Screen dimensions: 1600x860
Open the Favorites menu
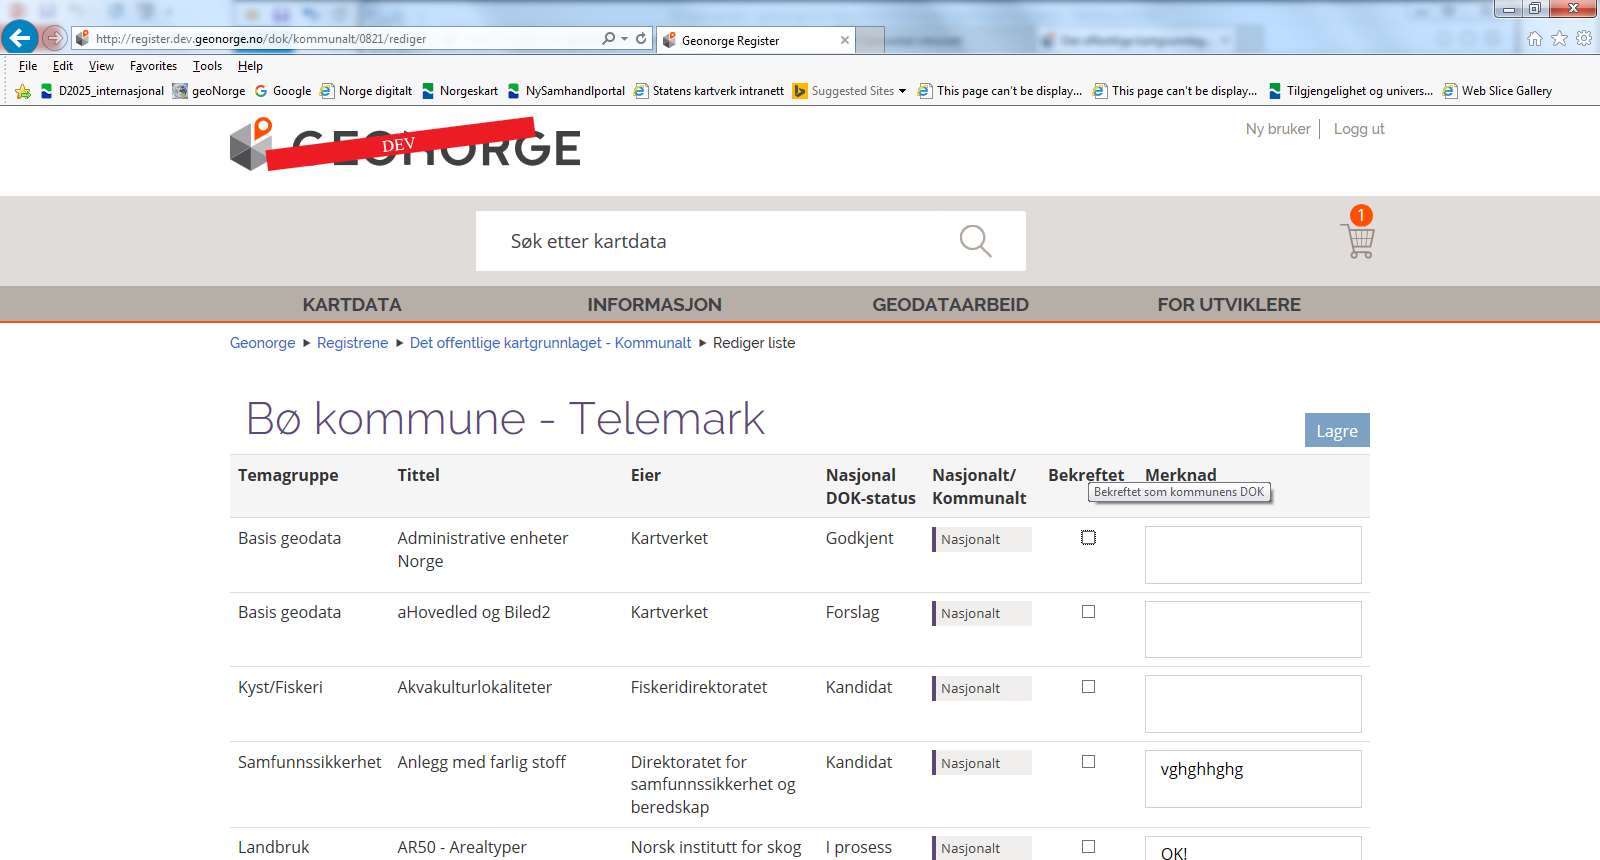coord(153,66)
